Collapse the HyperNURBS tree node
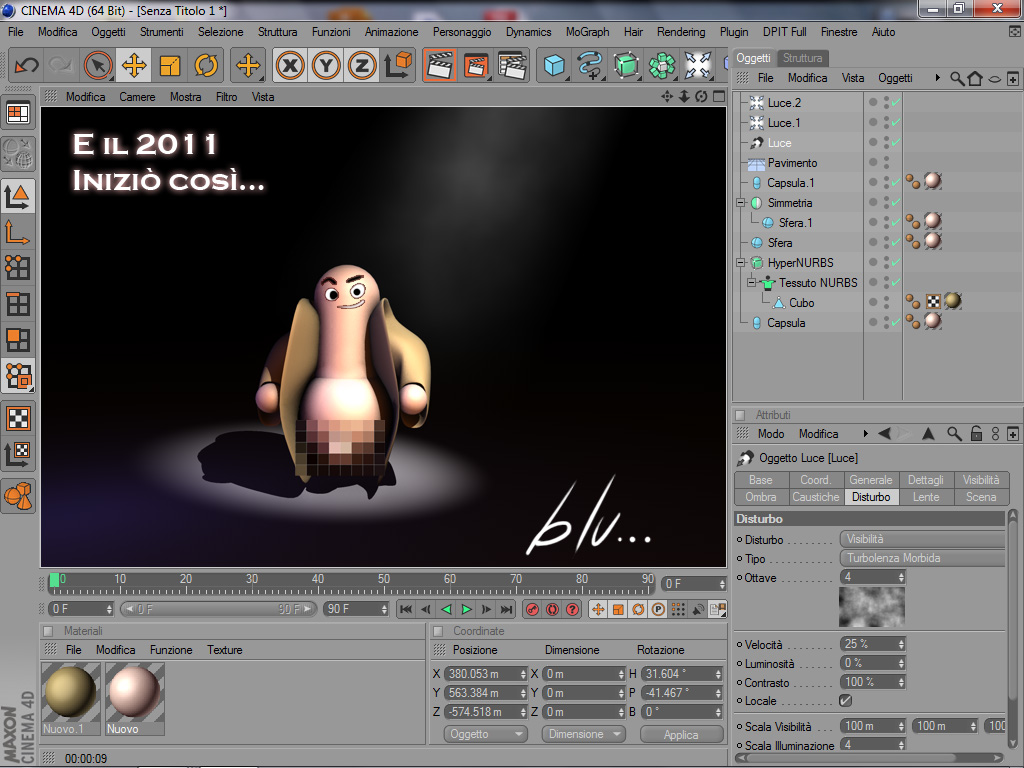This screenshot has height=768, width=1024. pyautogui.click(x=741, y=263)
